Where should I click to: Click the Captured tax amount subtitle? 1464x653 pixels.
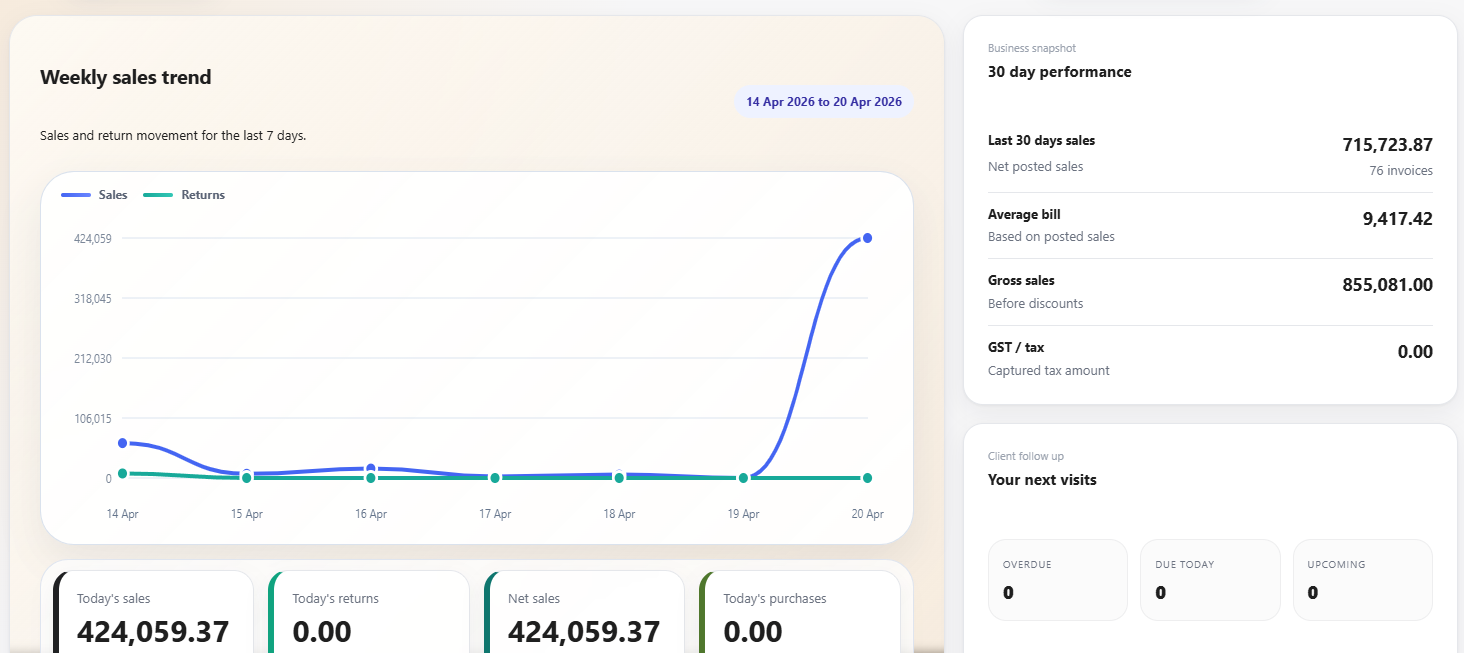(x=1049, y=371)
